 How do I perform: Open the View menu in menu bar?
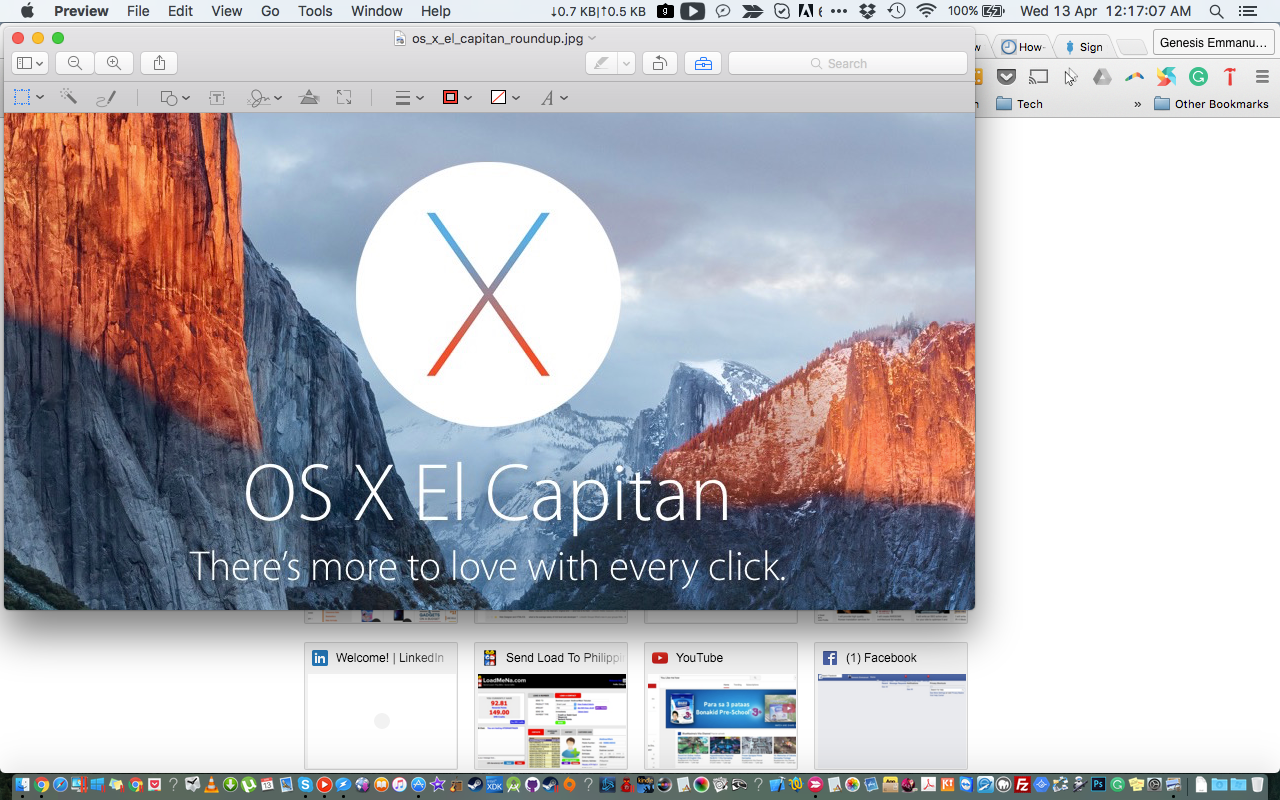click(226, 11)
